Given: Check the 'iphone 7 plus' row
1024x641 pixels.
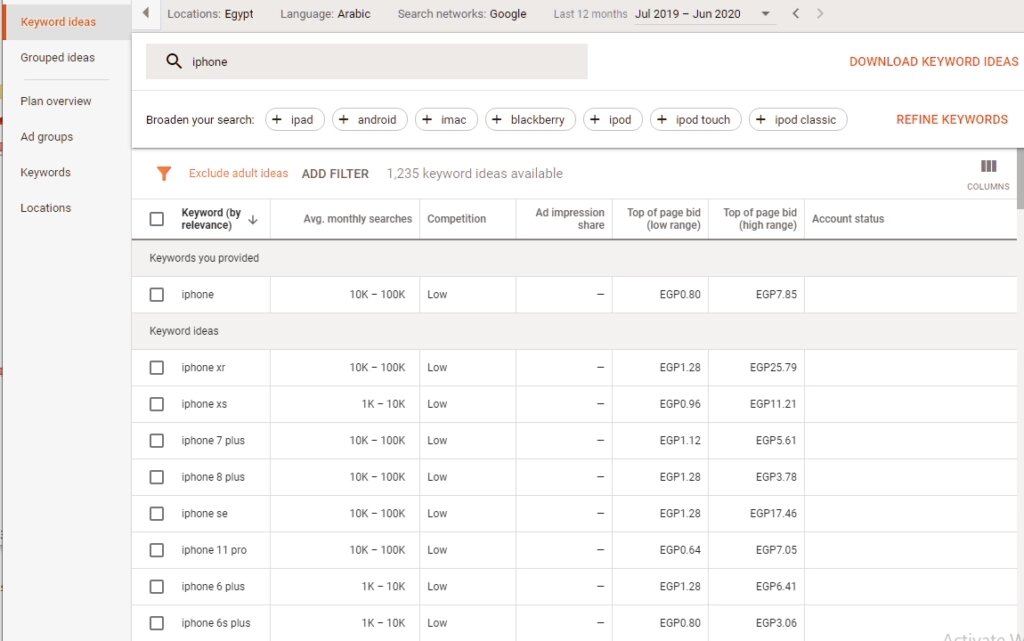Looking at the screenshot, I should (x=157, y=441).
